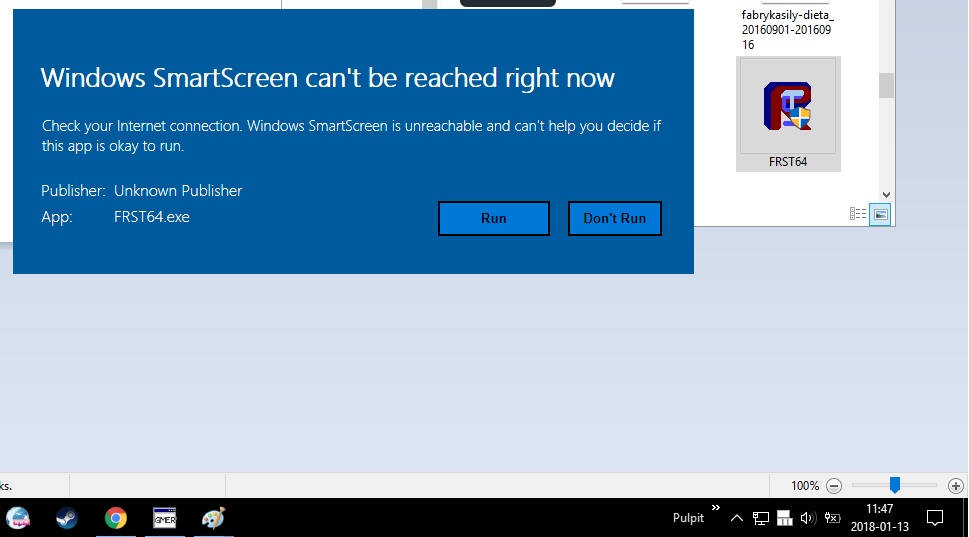Click the Run button in SmartScreen dialog
The image size is (969, 537).
(x=493, y=218)
